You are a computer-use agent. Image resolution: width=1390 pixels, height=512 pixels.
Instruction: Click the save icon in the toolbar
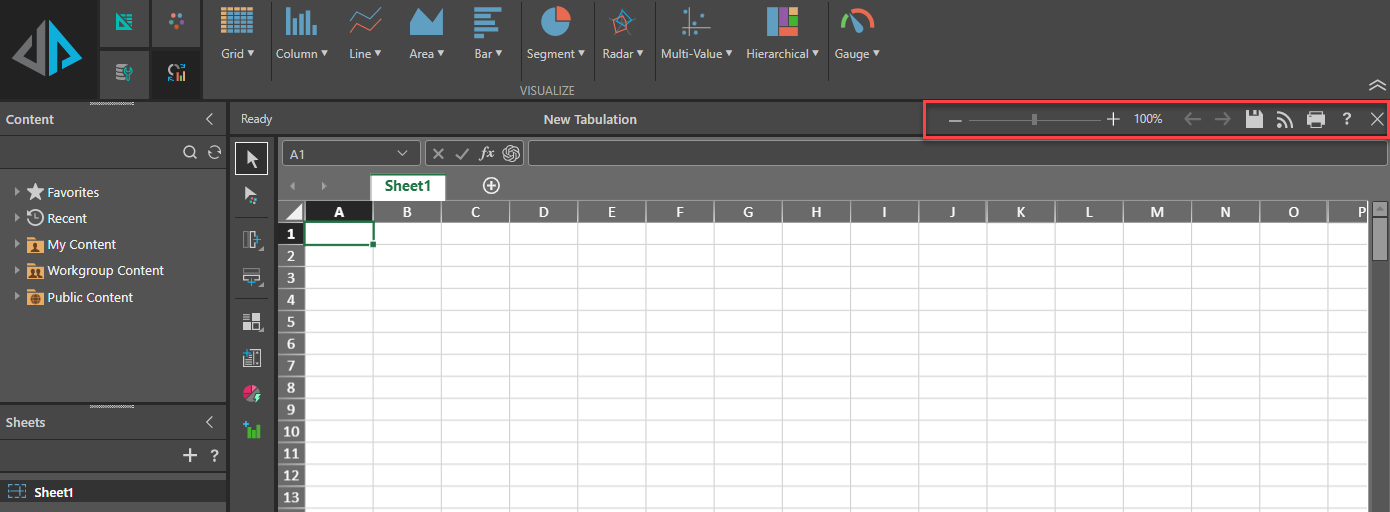coord(1254,119)
